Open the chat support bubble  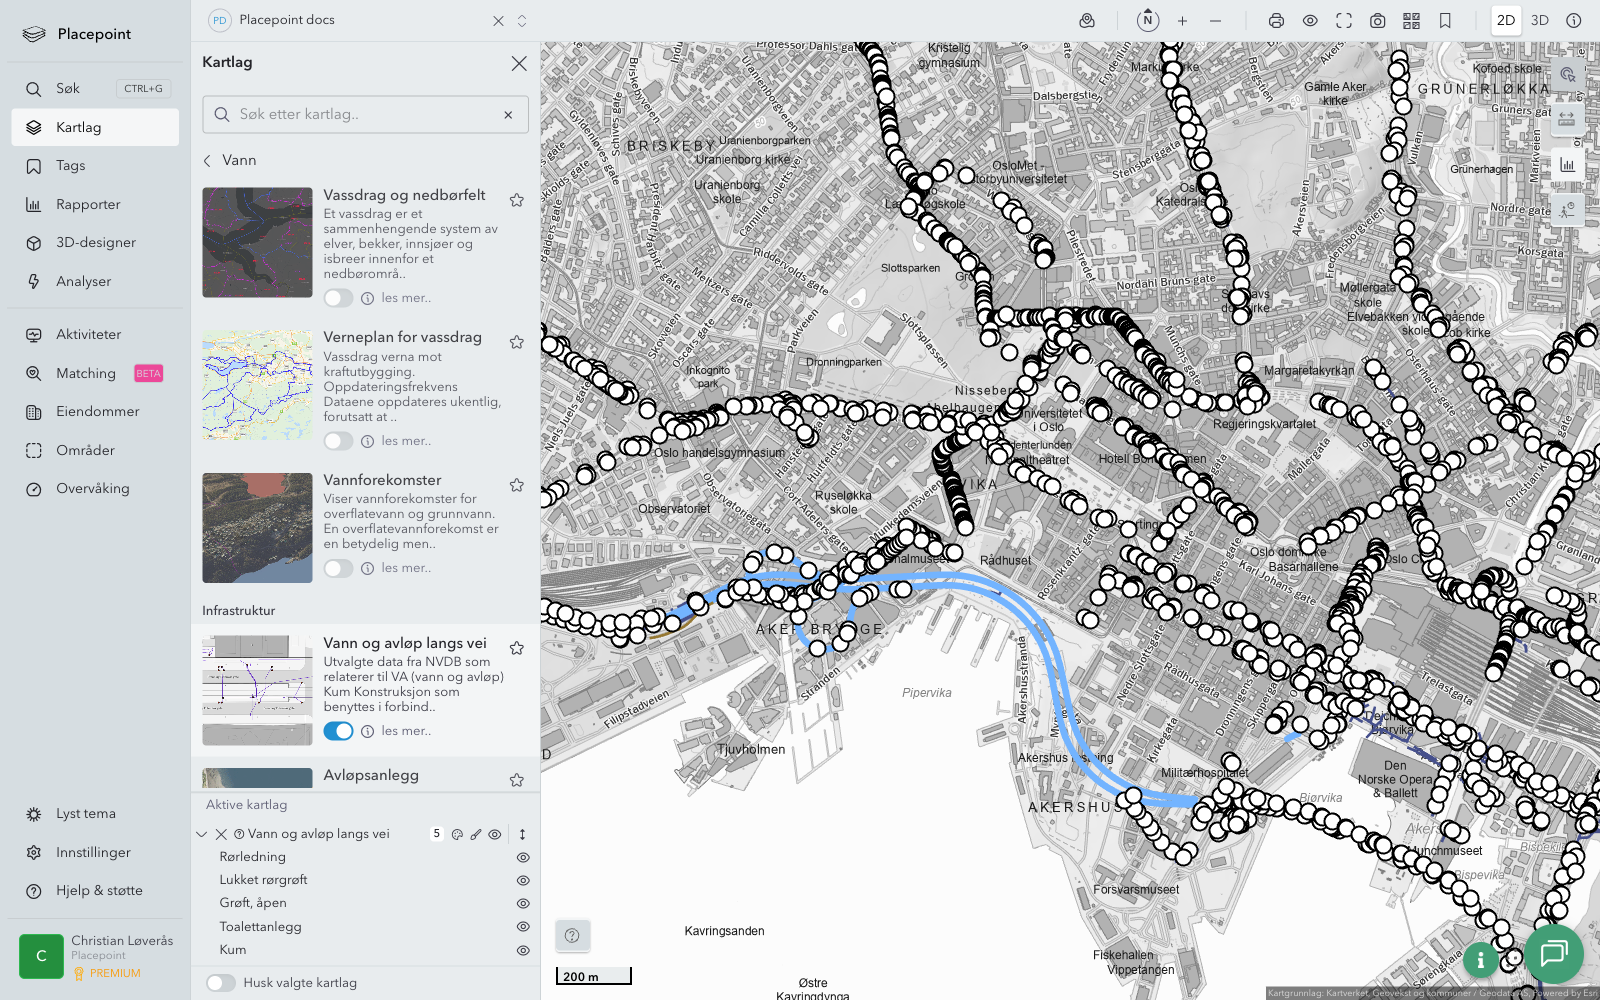tap(1553, 953)
